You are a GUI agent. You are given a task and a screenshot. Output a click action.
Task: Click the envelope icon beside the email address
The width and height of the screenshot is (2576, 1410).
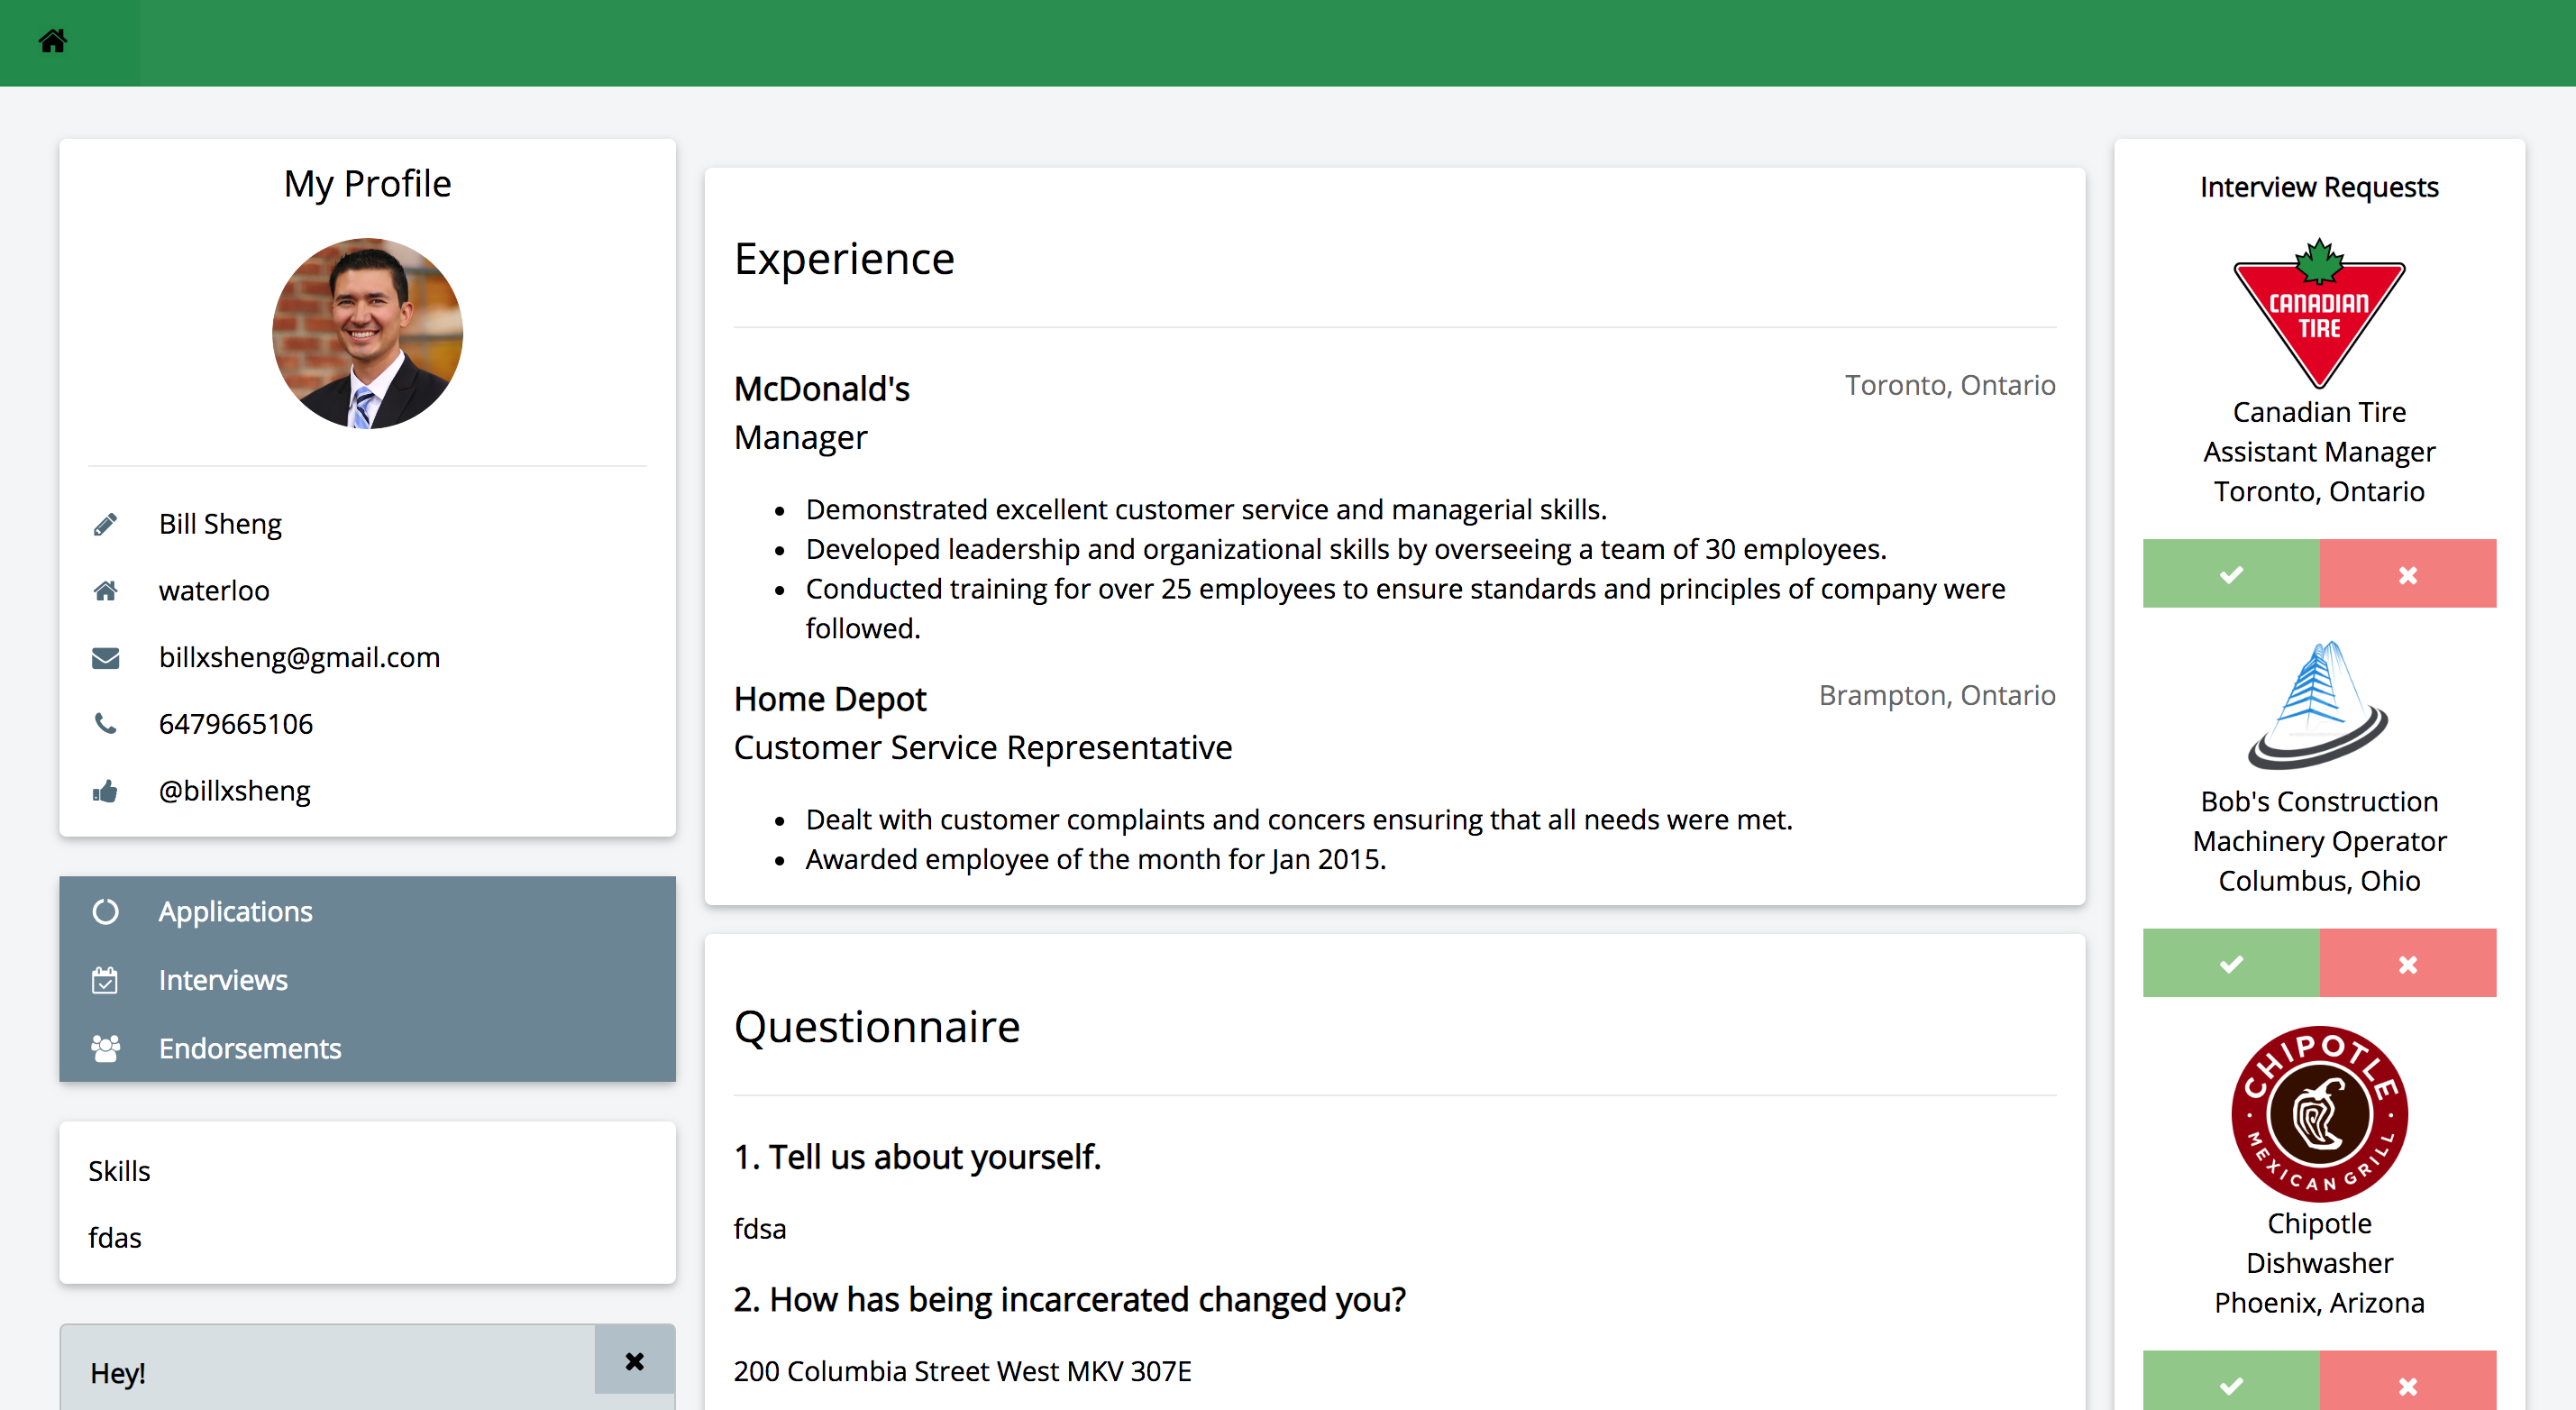[105, 658]
